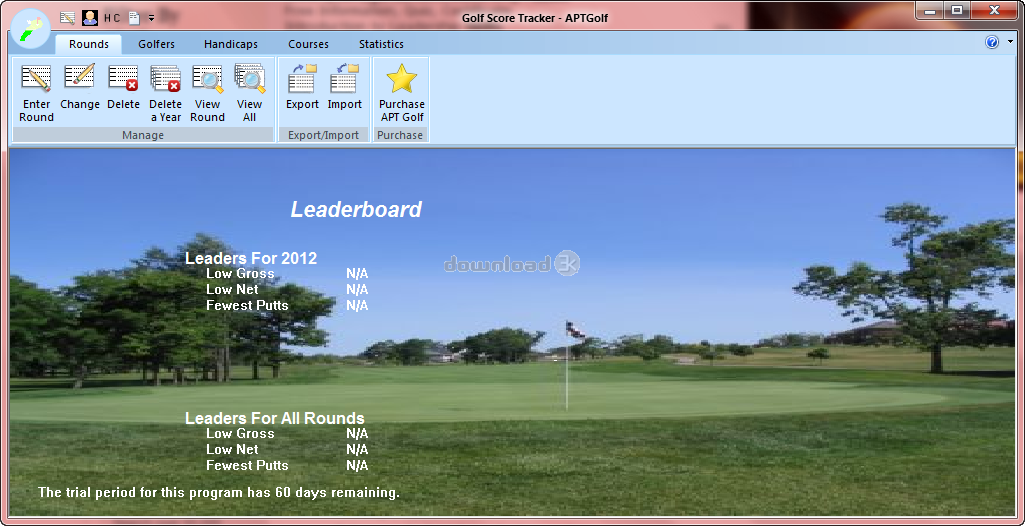Open the Handicaps tab
Image resolution: width=1025 pixels, height=526 pixels.
231,44
